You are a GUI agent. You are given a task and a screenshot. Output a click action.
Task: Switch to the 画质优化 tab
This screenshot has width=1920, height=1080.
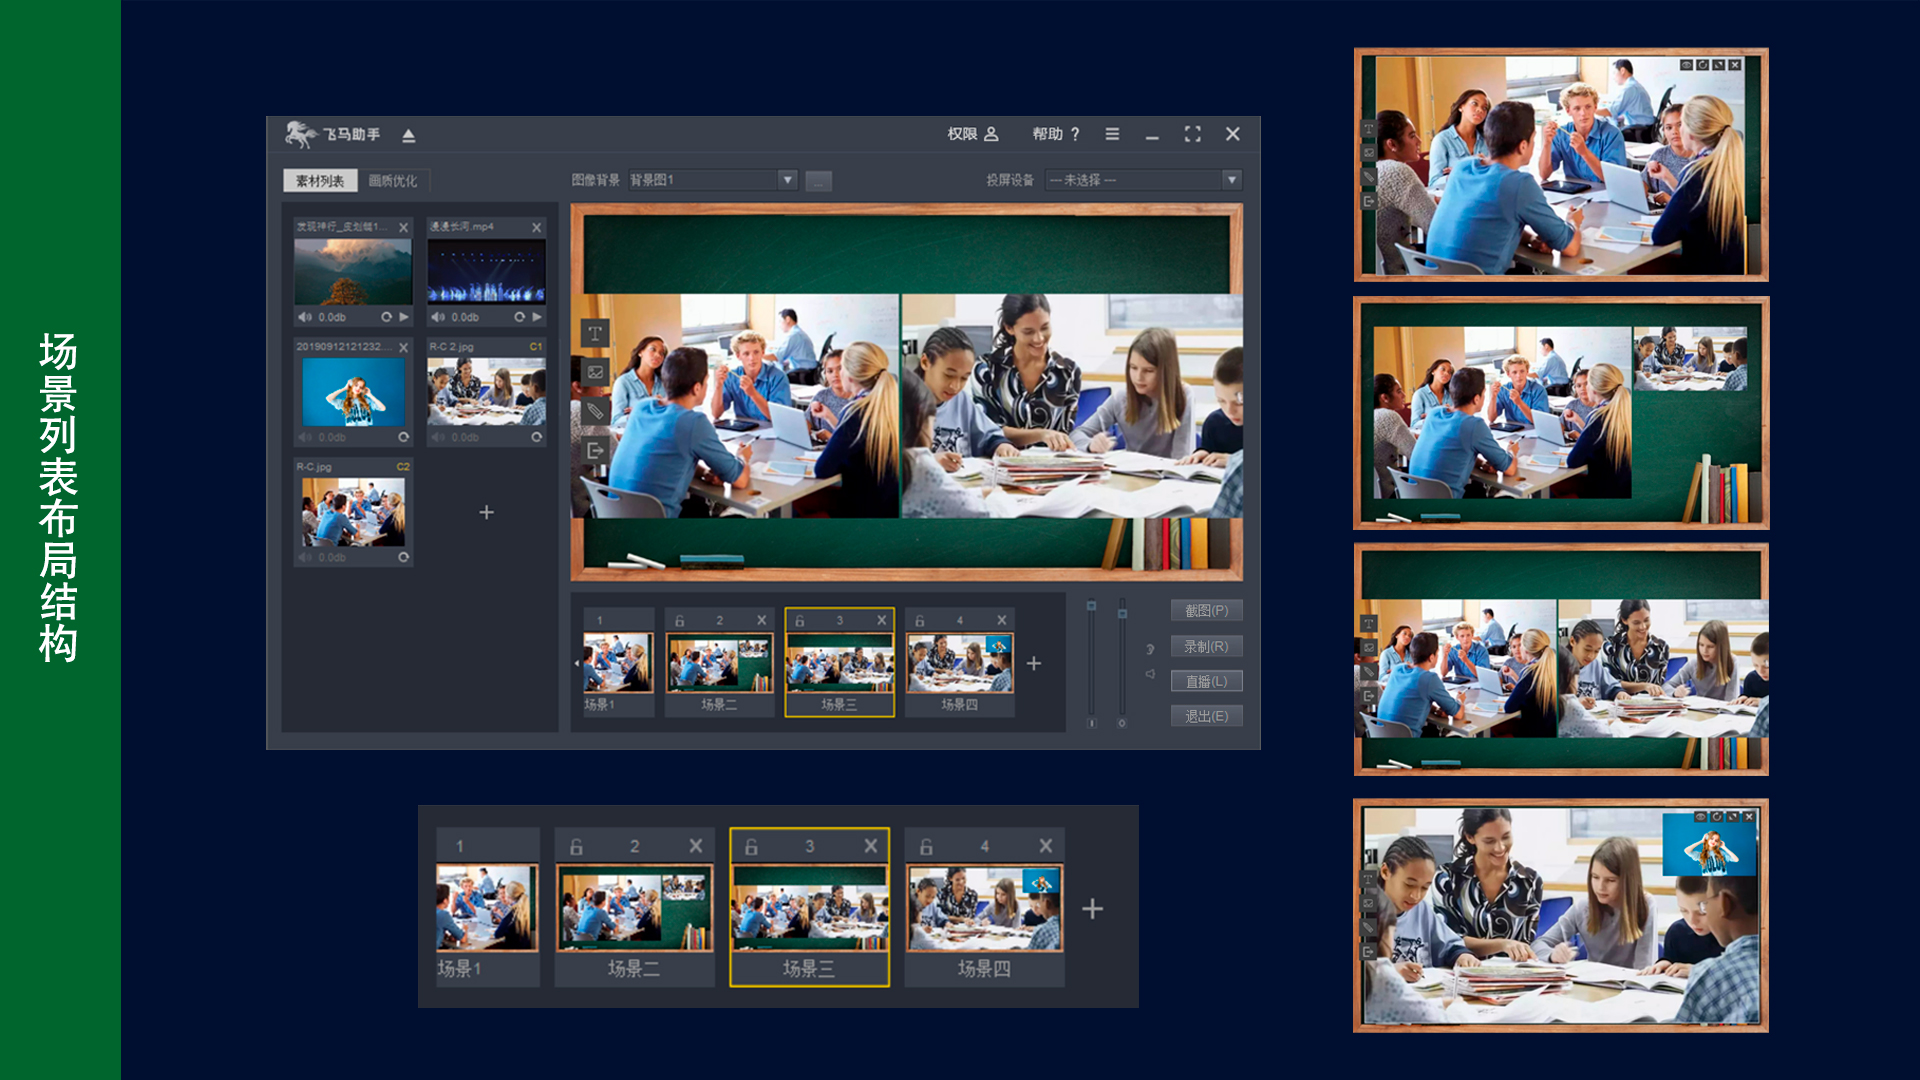[393, 181]
